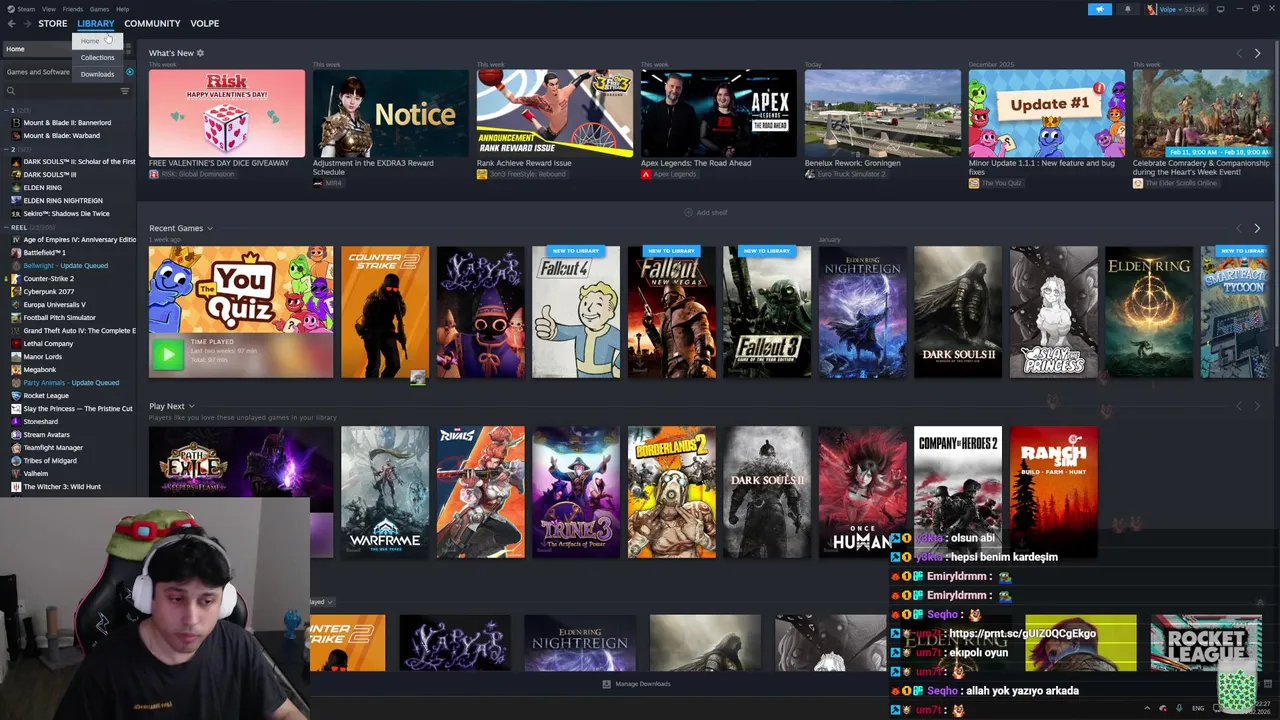This screenshot has height=720, width=1280.
Task: Click Manage Downloads icon at bottom
Action: (x=606, y=684)
